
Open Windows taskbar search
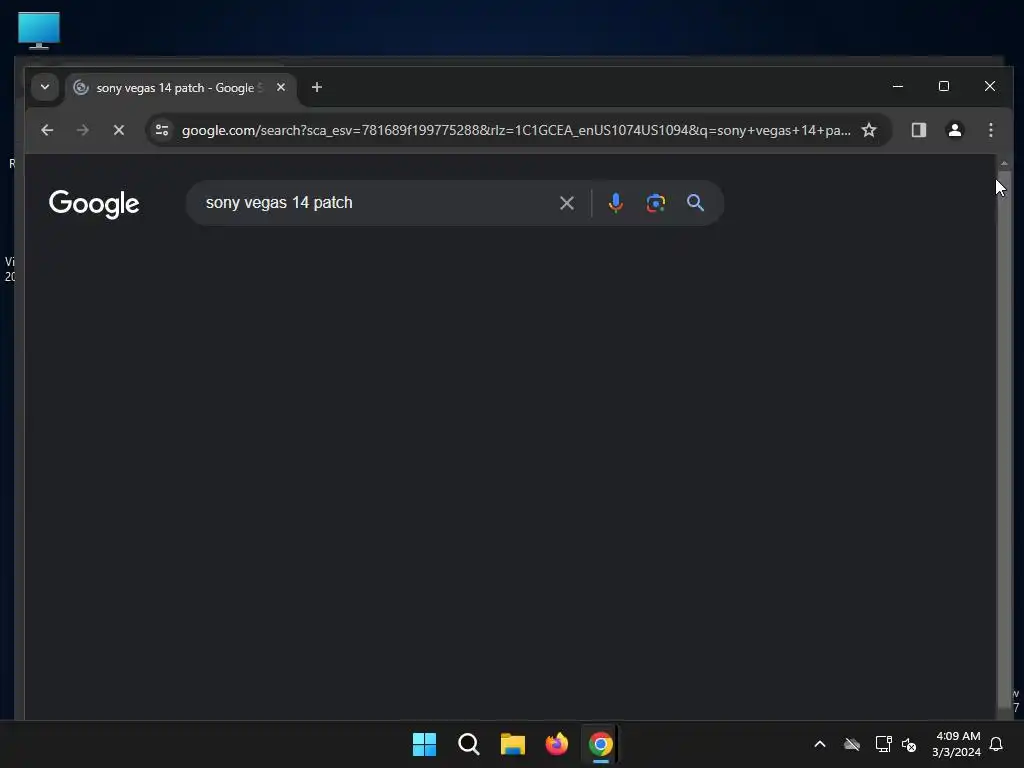[x=468, y=744]
